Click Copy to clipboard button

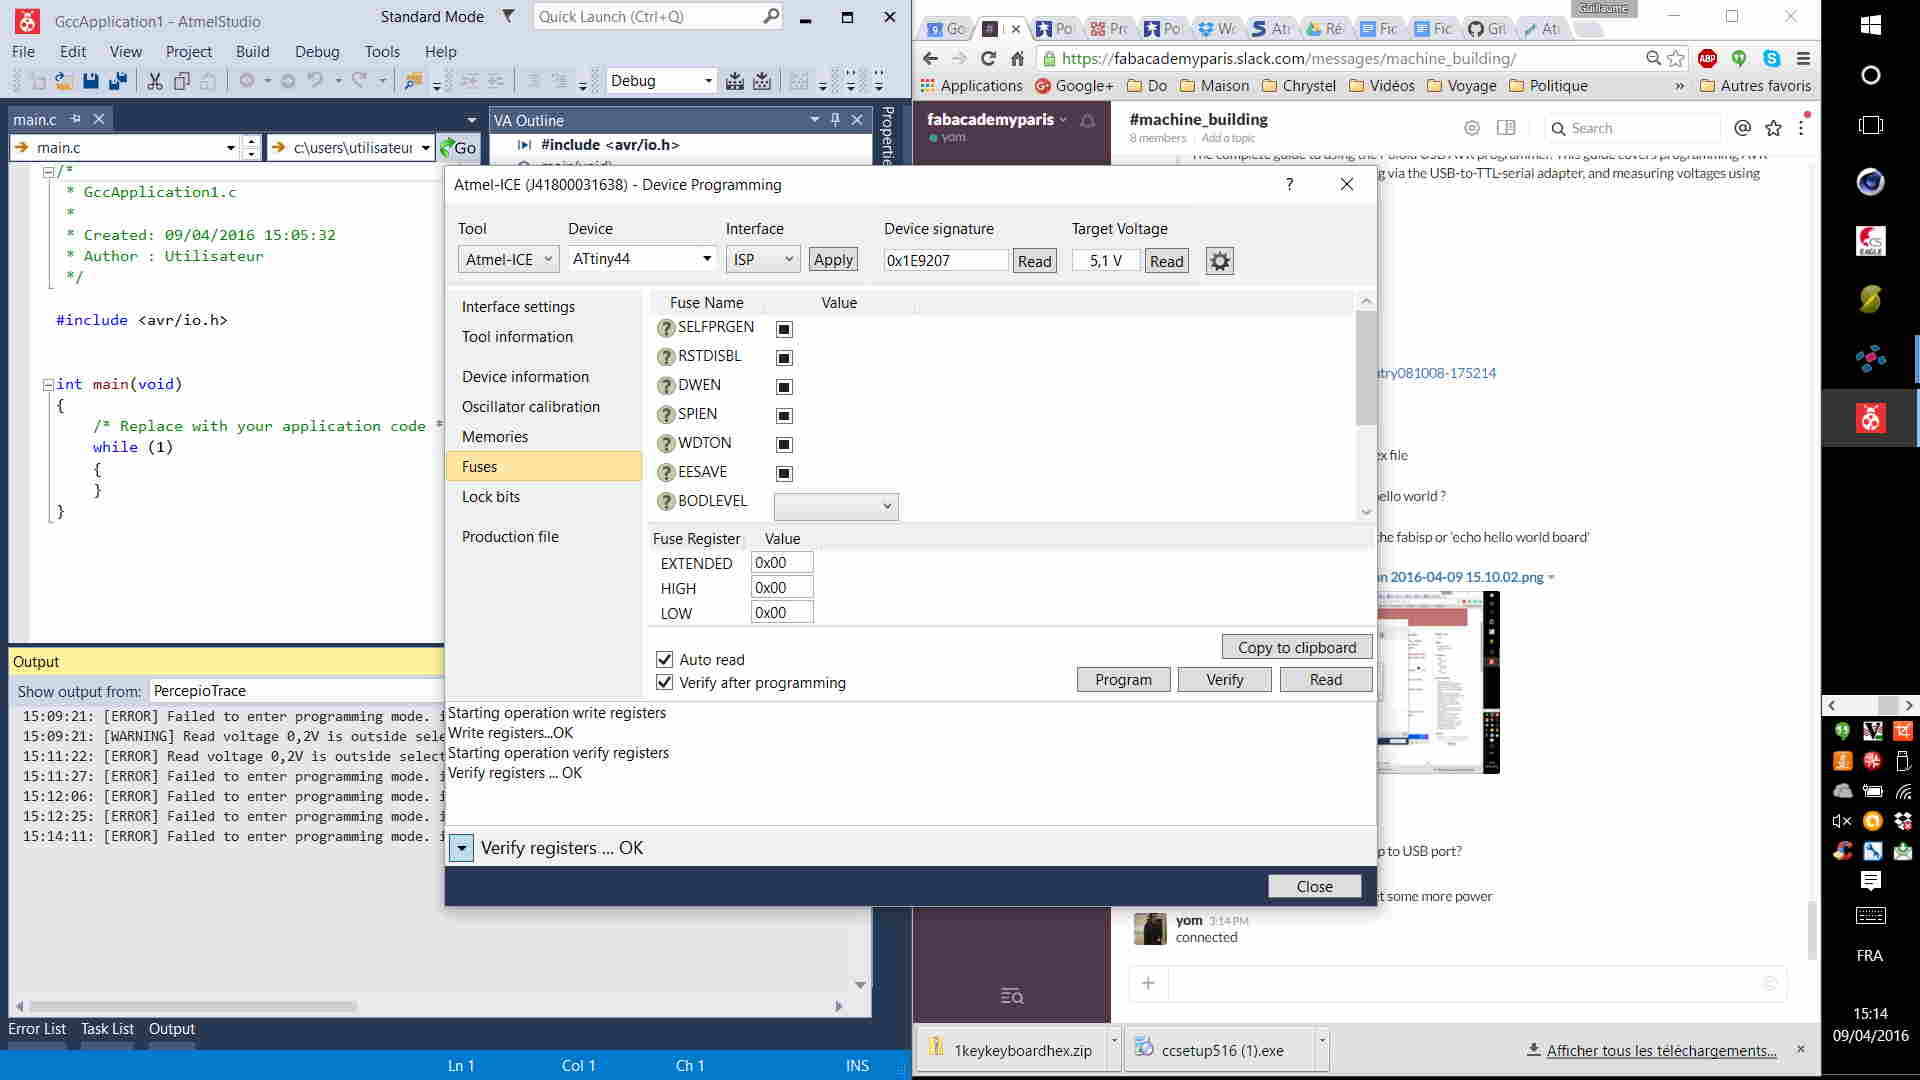point(1296,647)
